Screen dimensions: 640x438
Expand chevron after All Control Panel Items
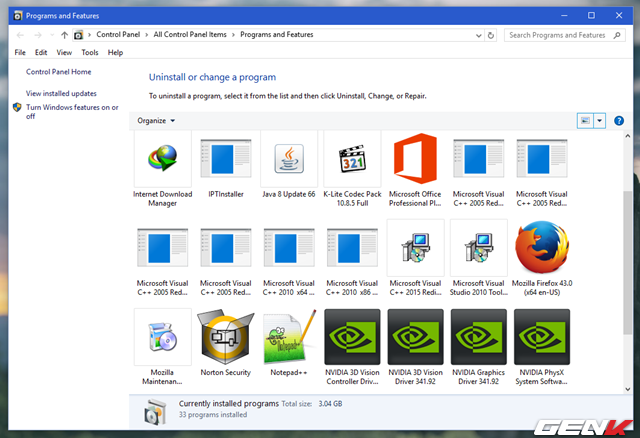(x=233, y=35)
